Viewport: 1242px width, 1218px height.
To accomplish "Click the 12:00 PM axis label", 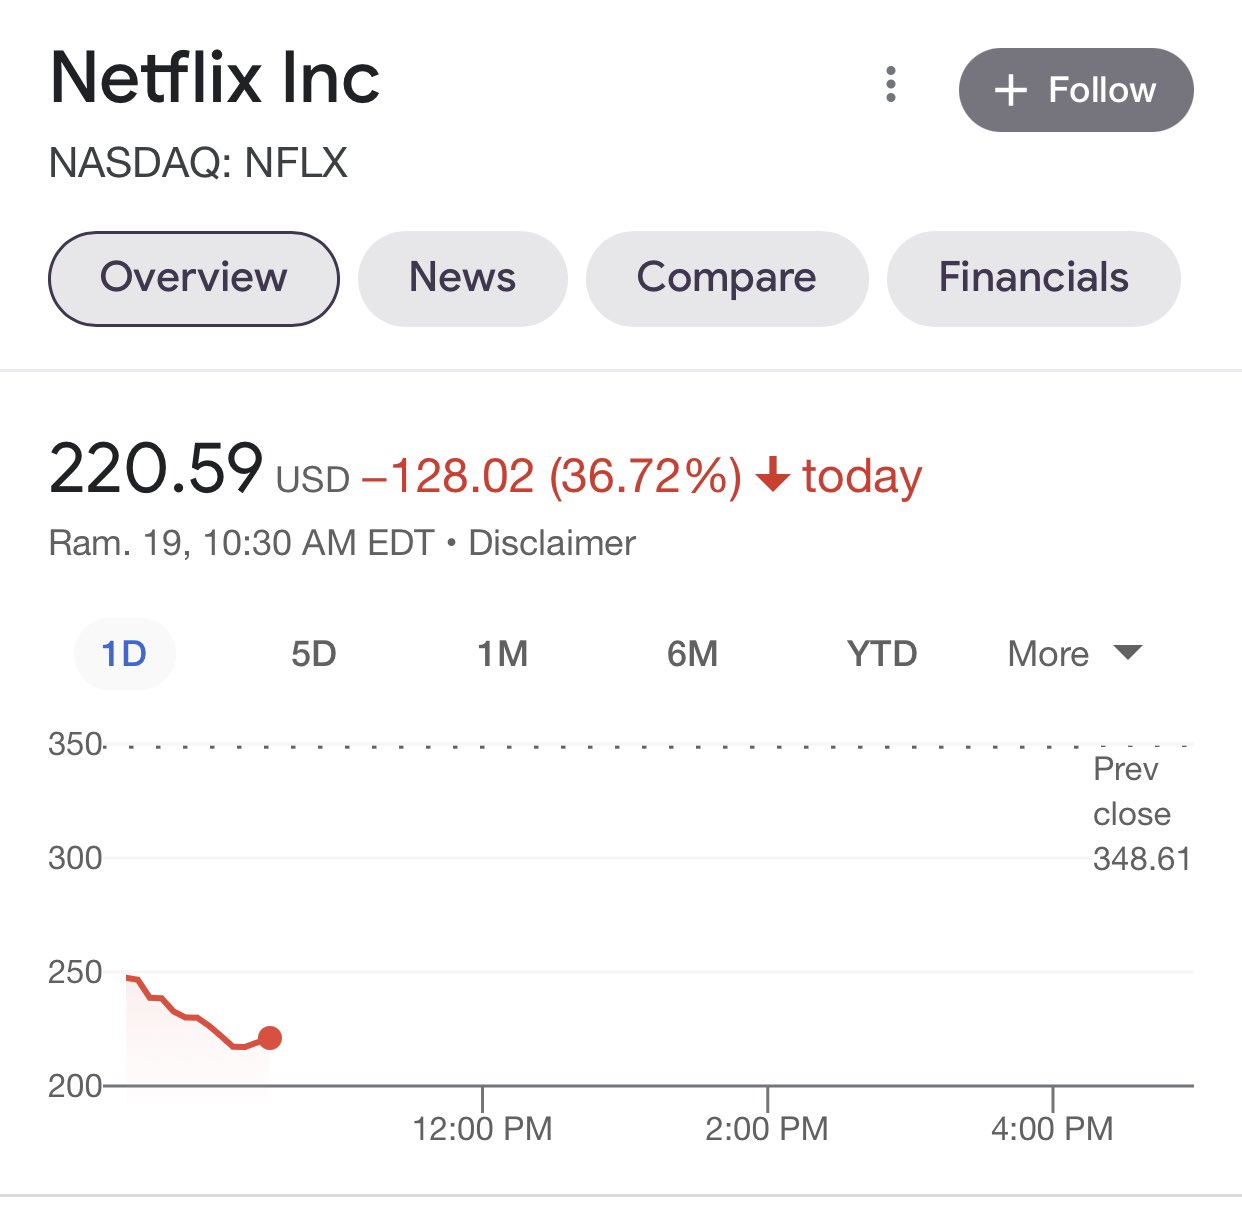I will (x=482, y=1129).
